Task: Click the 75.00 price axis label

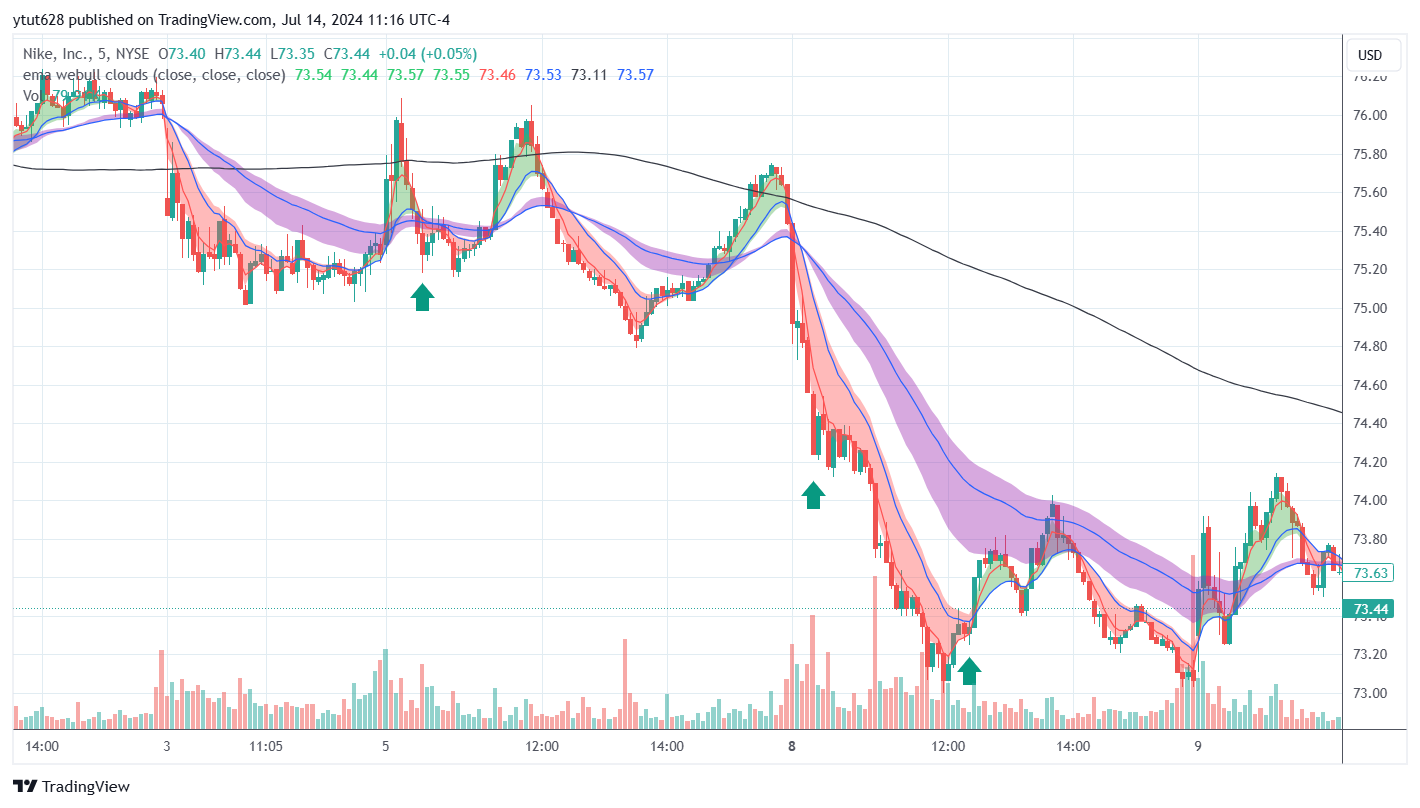Action: 1370,308
